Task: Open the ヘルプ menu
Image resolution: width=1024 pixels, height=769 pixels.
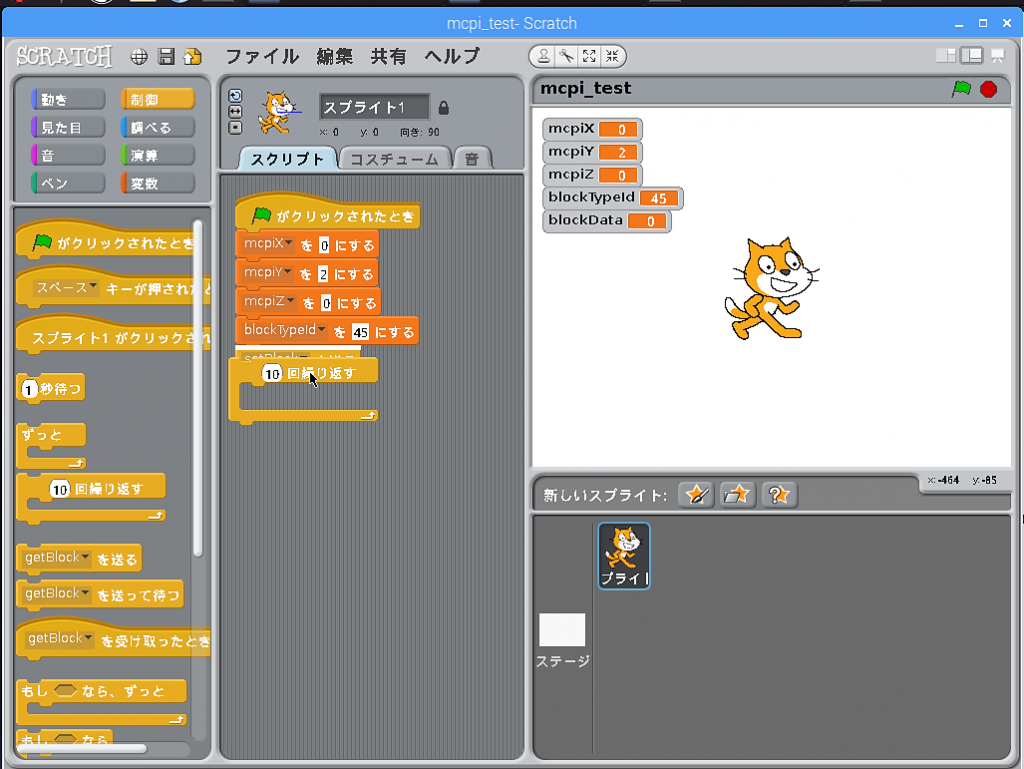Action: click(x=452, y=57)
